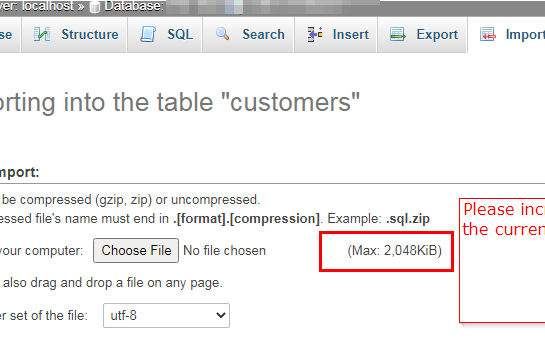Click the database cylinder icon in breadcrumb
Viewport: 545px width, 360px height.
tap(95, 7)
